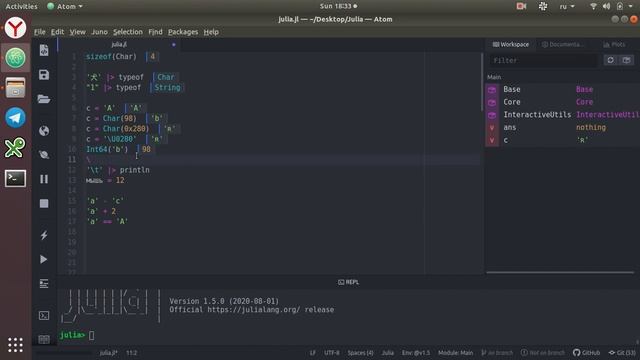Click the cursor position 11:2 in status bar

[x=131, y=353]
